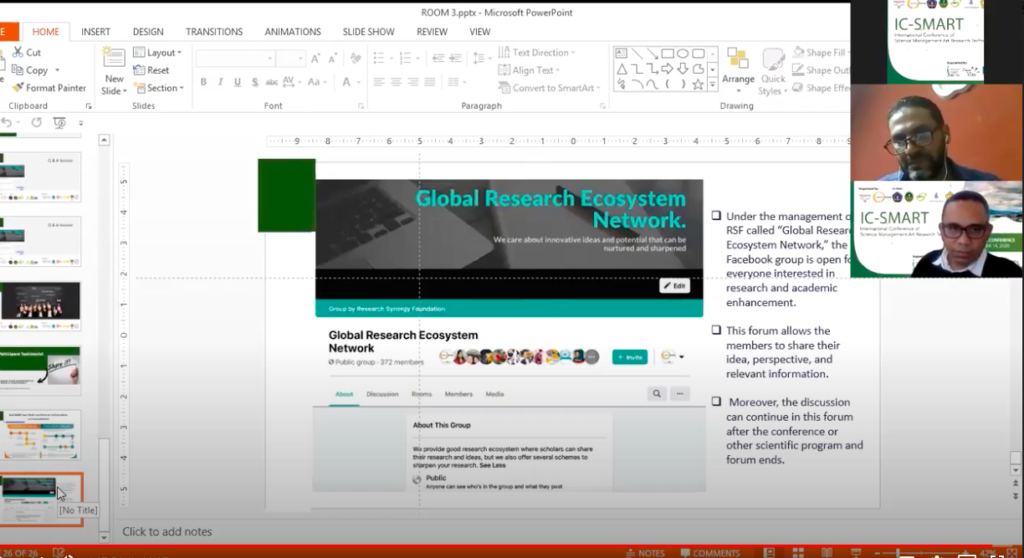This screenshot has height=558, width=1024.
Task: Open the Arrange dropdown
Action: (x=738, y=71)
